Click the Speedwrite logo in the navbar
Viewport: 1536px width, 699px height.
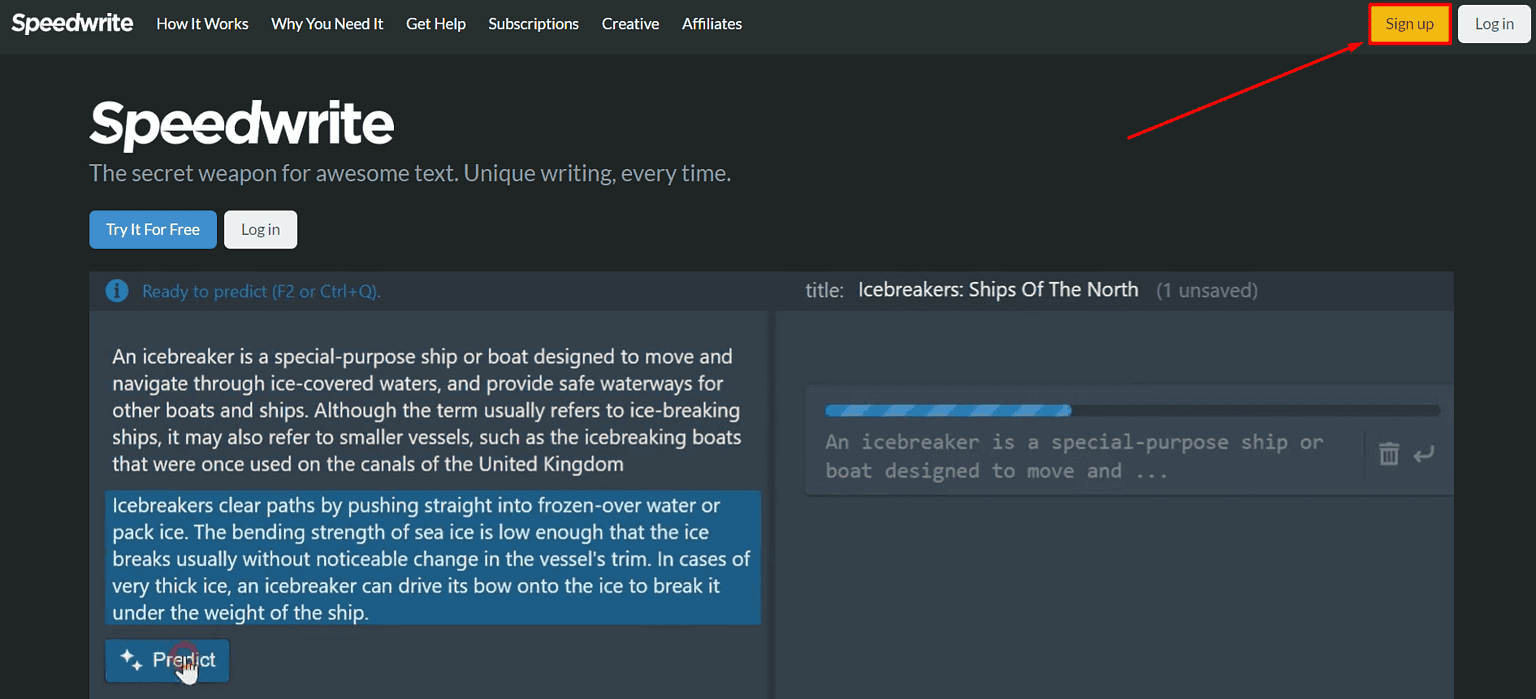pos(71,22)
